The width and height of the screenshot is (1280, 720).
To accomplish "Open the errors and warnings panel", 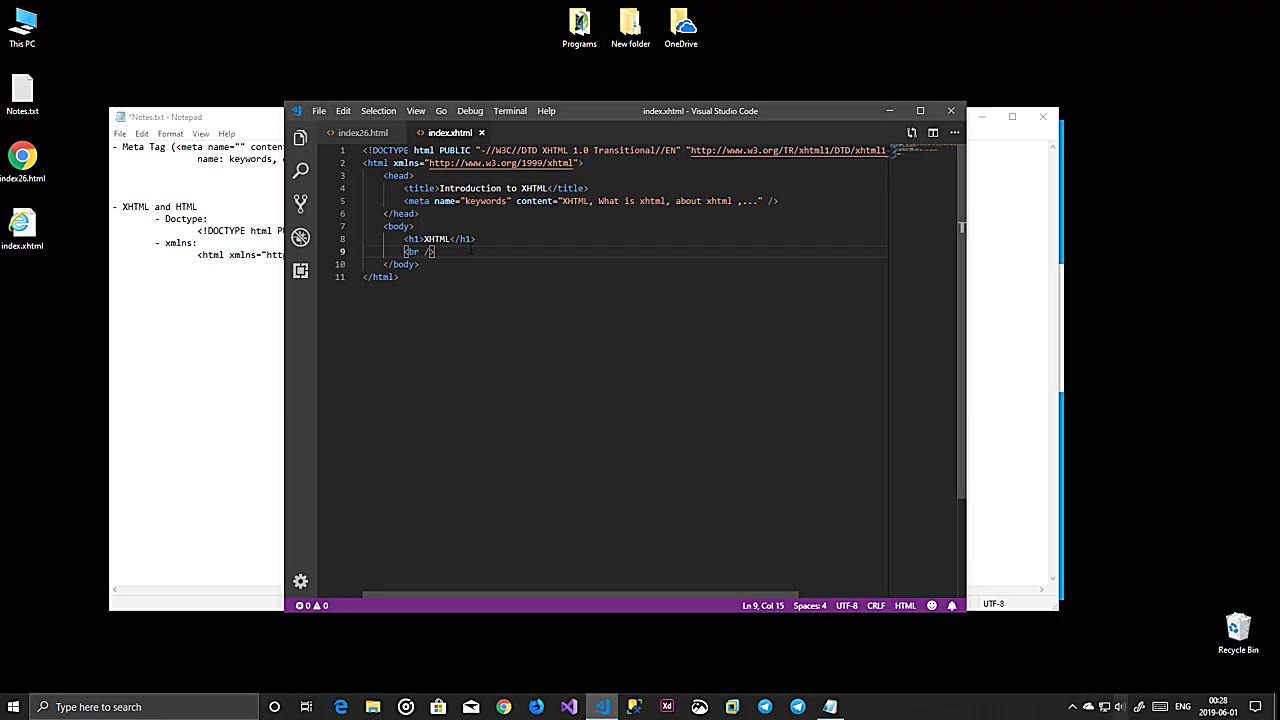I will point(310,605).
